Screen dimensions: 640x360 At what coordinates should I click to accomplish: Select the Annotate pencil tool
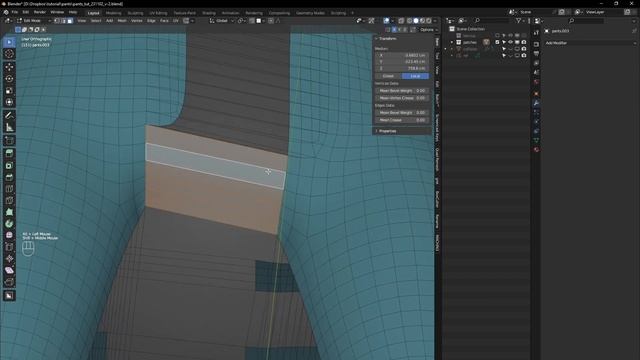coord(9,116)
